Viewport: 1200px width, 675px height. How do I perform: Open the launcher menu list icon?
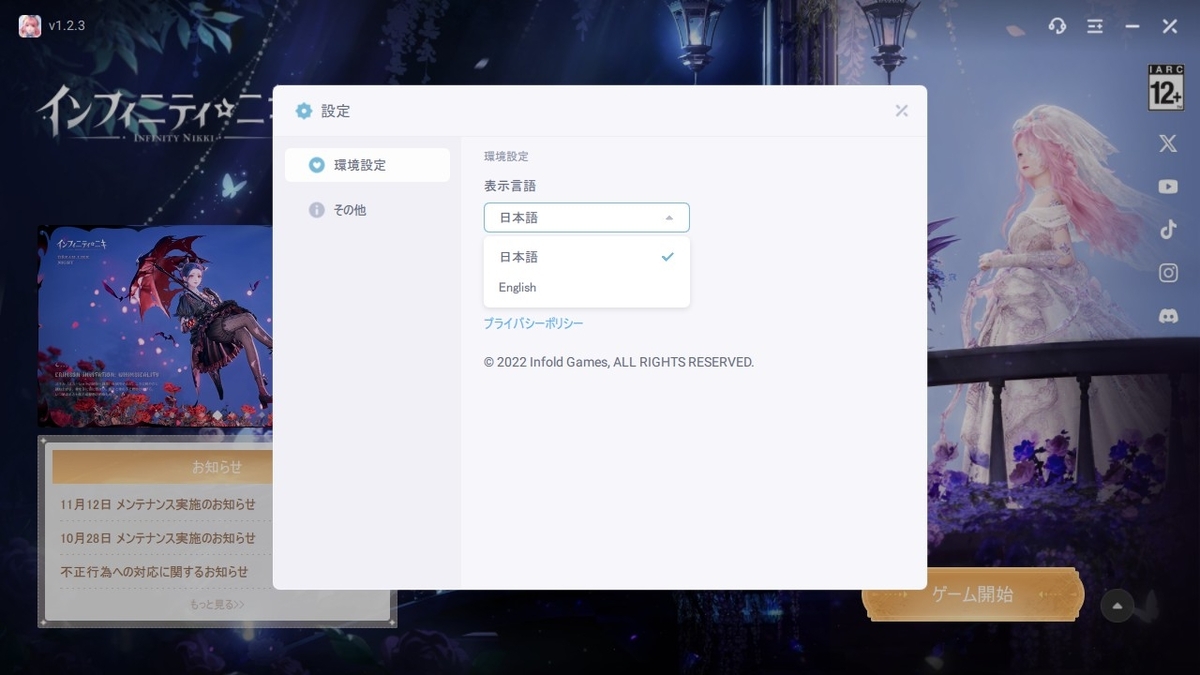pos(1095,26)
